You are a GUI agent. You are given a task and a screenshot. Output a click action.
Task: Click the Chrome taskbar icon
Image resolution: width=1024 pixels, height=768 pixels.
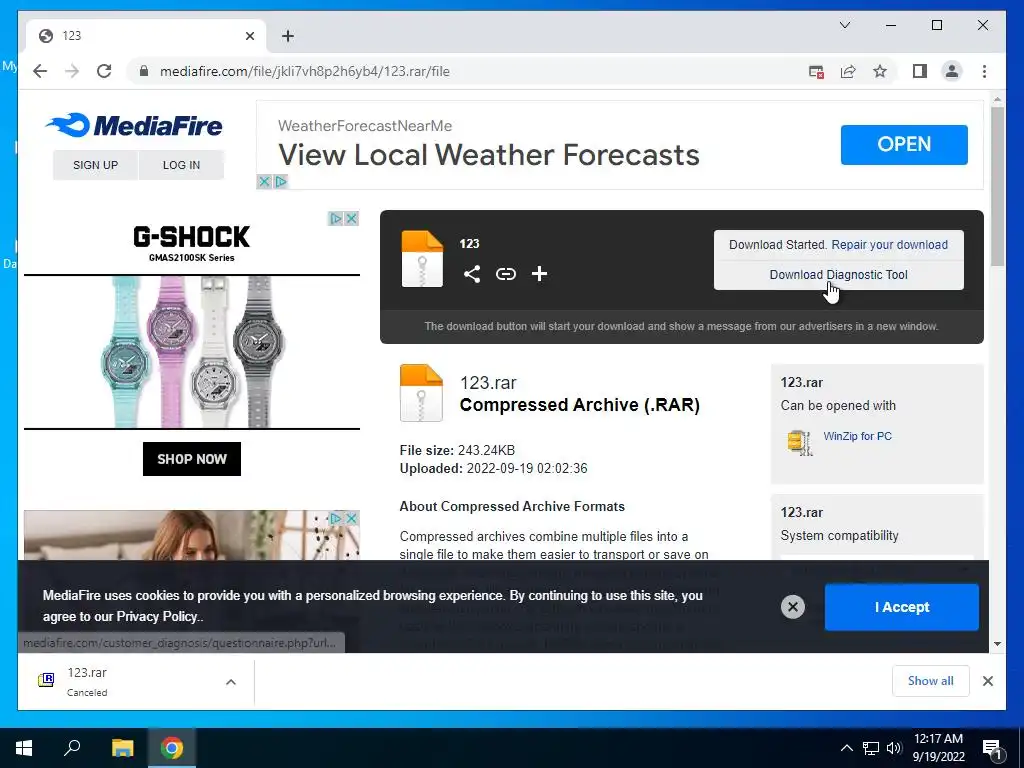click(x=172, y=748)
